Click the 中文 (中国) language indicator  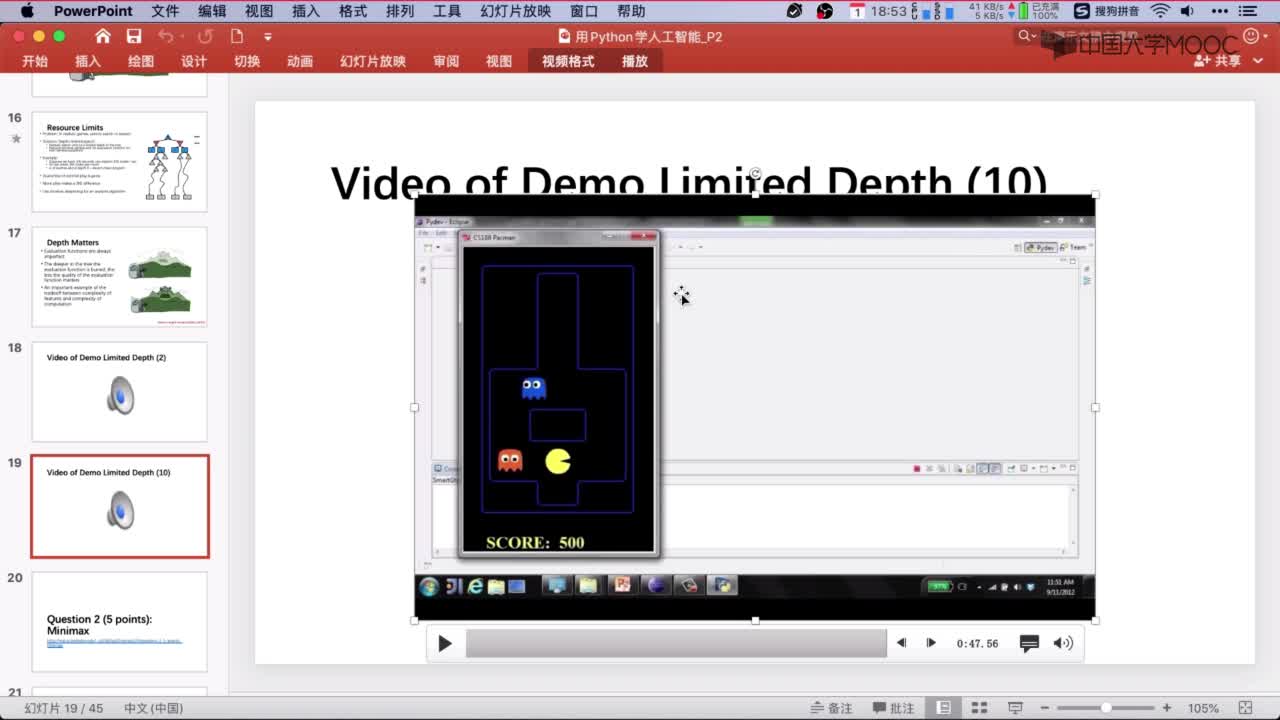(153, 708)
